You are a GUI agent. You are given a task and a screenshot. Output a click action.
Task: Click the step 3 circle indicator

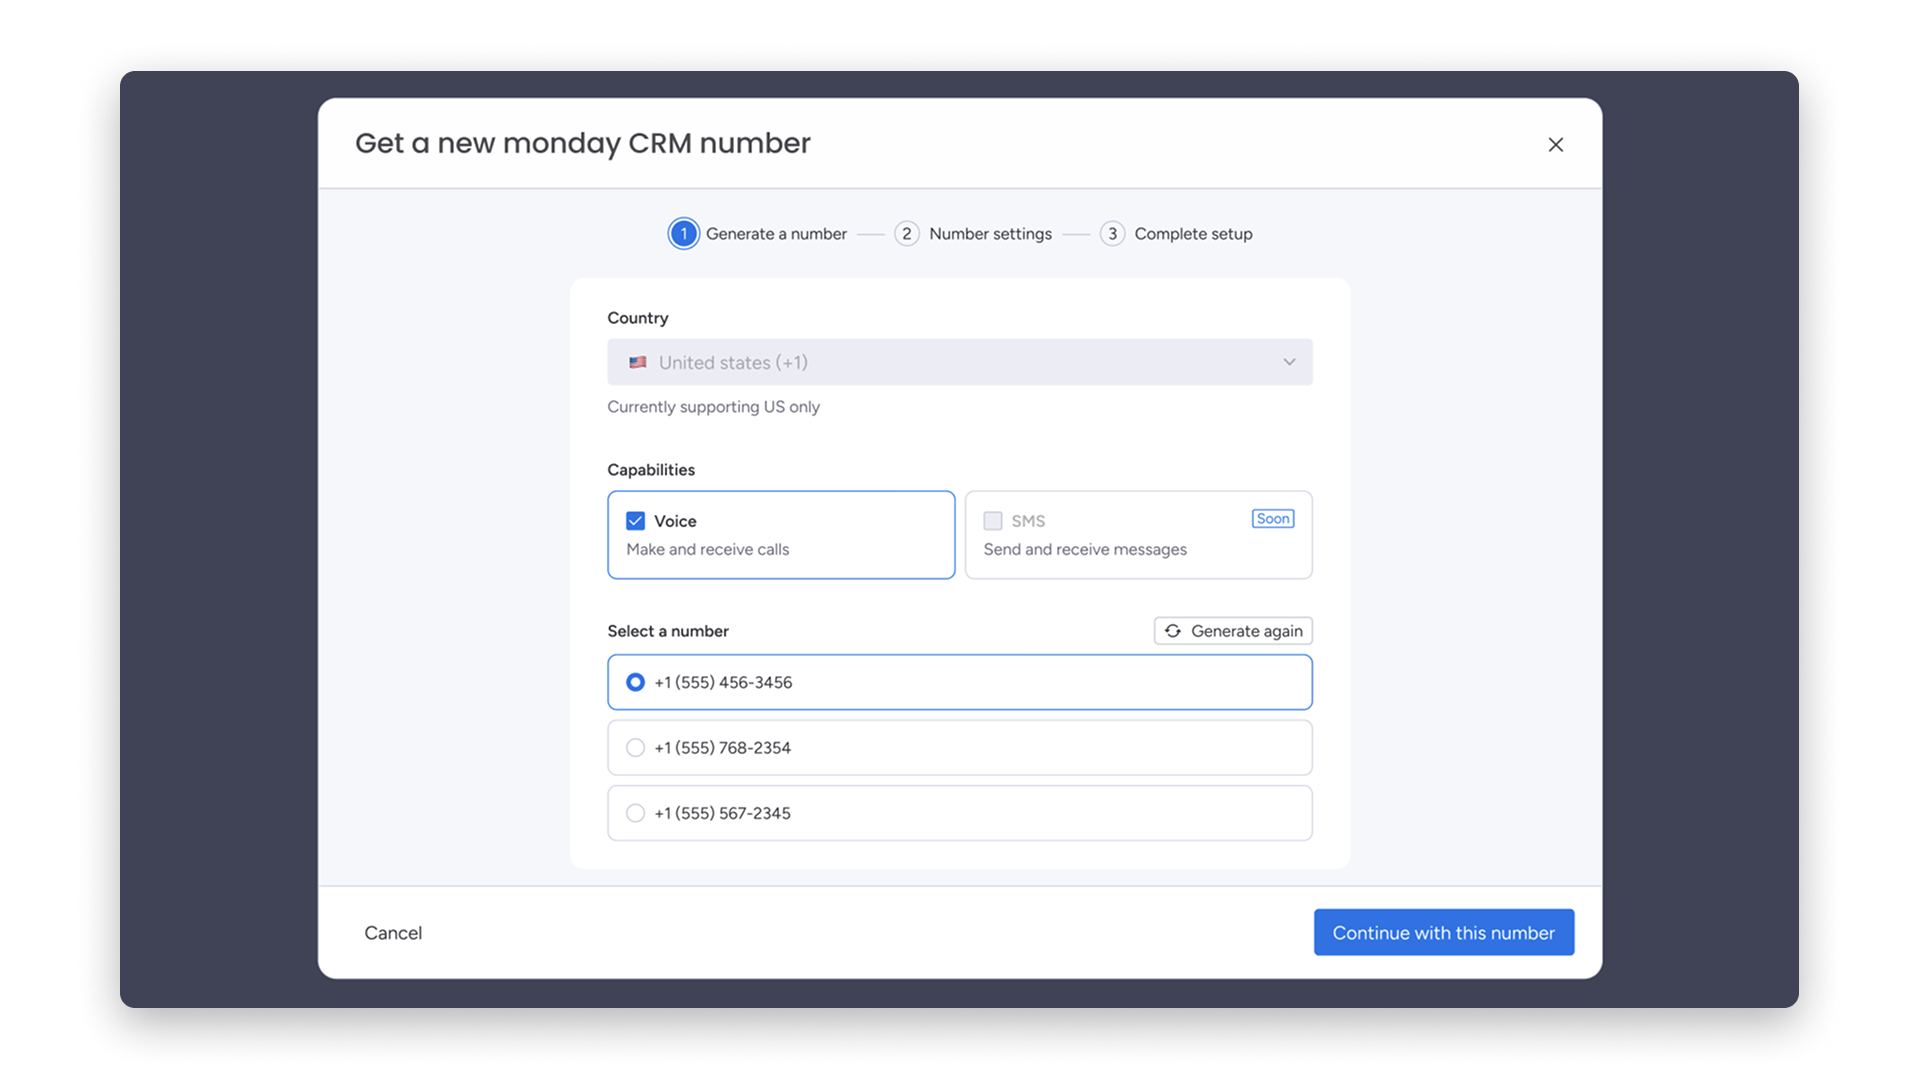(1112, 234)
